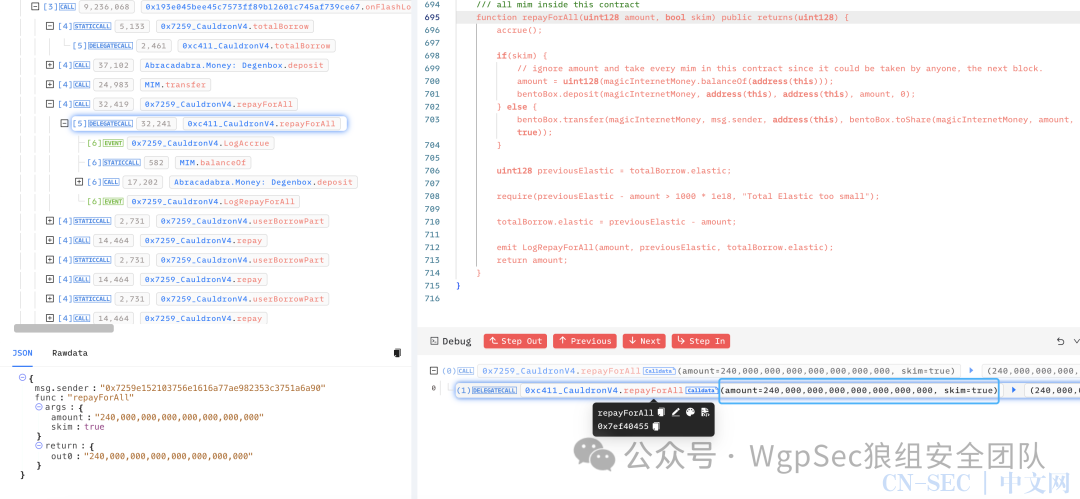Switch to the Rawdata tab
The width and height of the screenshot is (1080, 499).
click(x=70, y=353)
